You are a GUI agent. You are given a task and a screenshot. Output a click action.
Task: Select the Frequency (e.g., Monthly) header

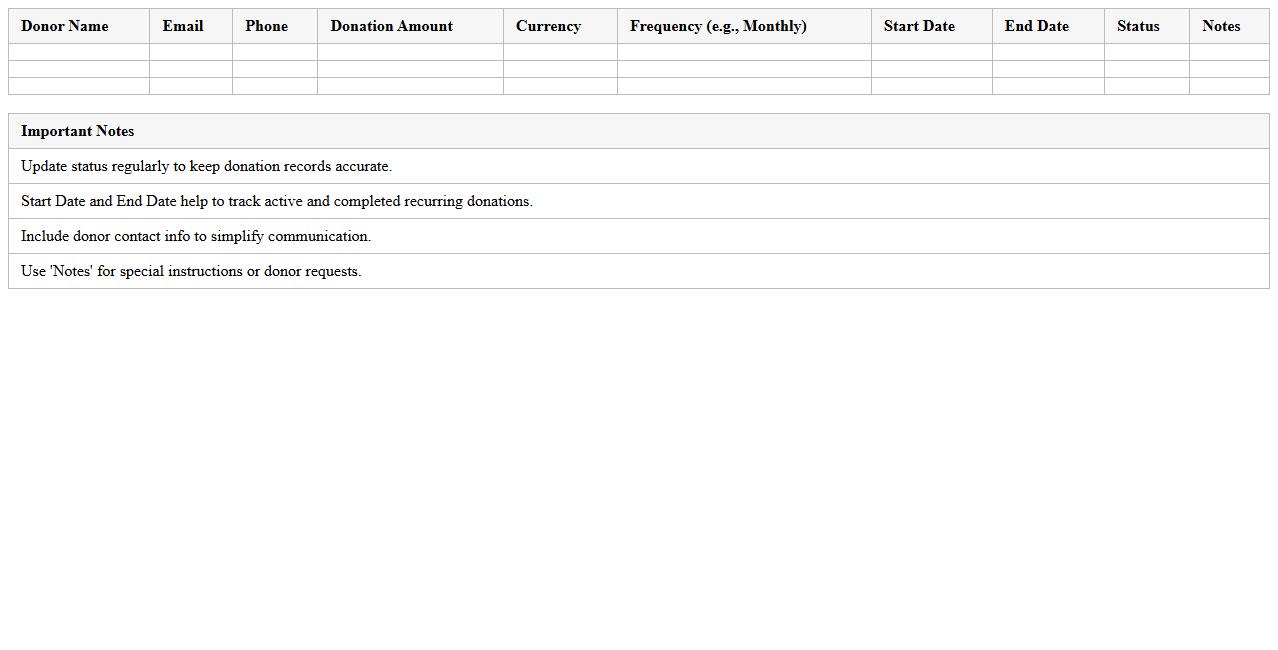[718, 26]
